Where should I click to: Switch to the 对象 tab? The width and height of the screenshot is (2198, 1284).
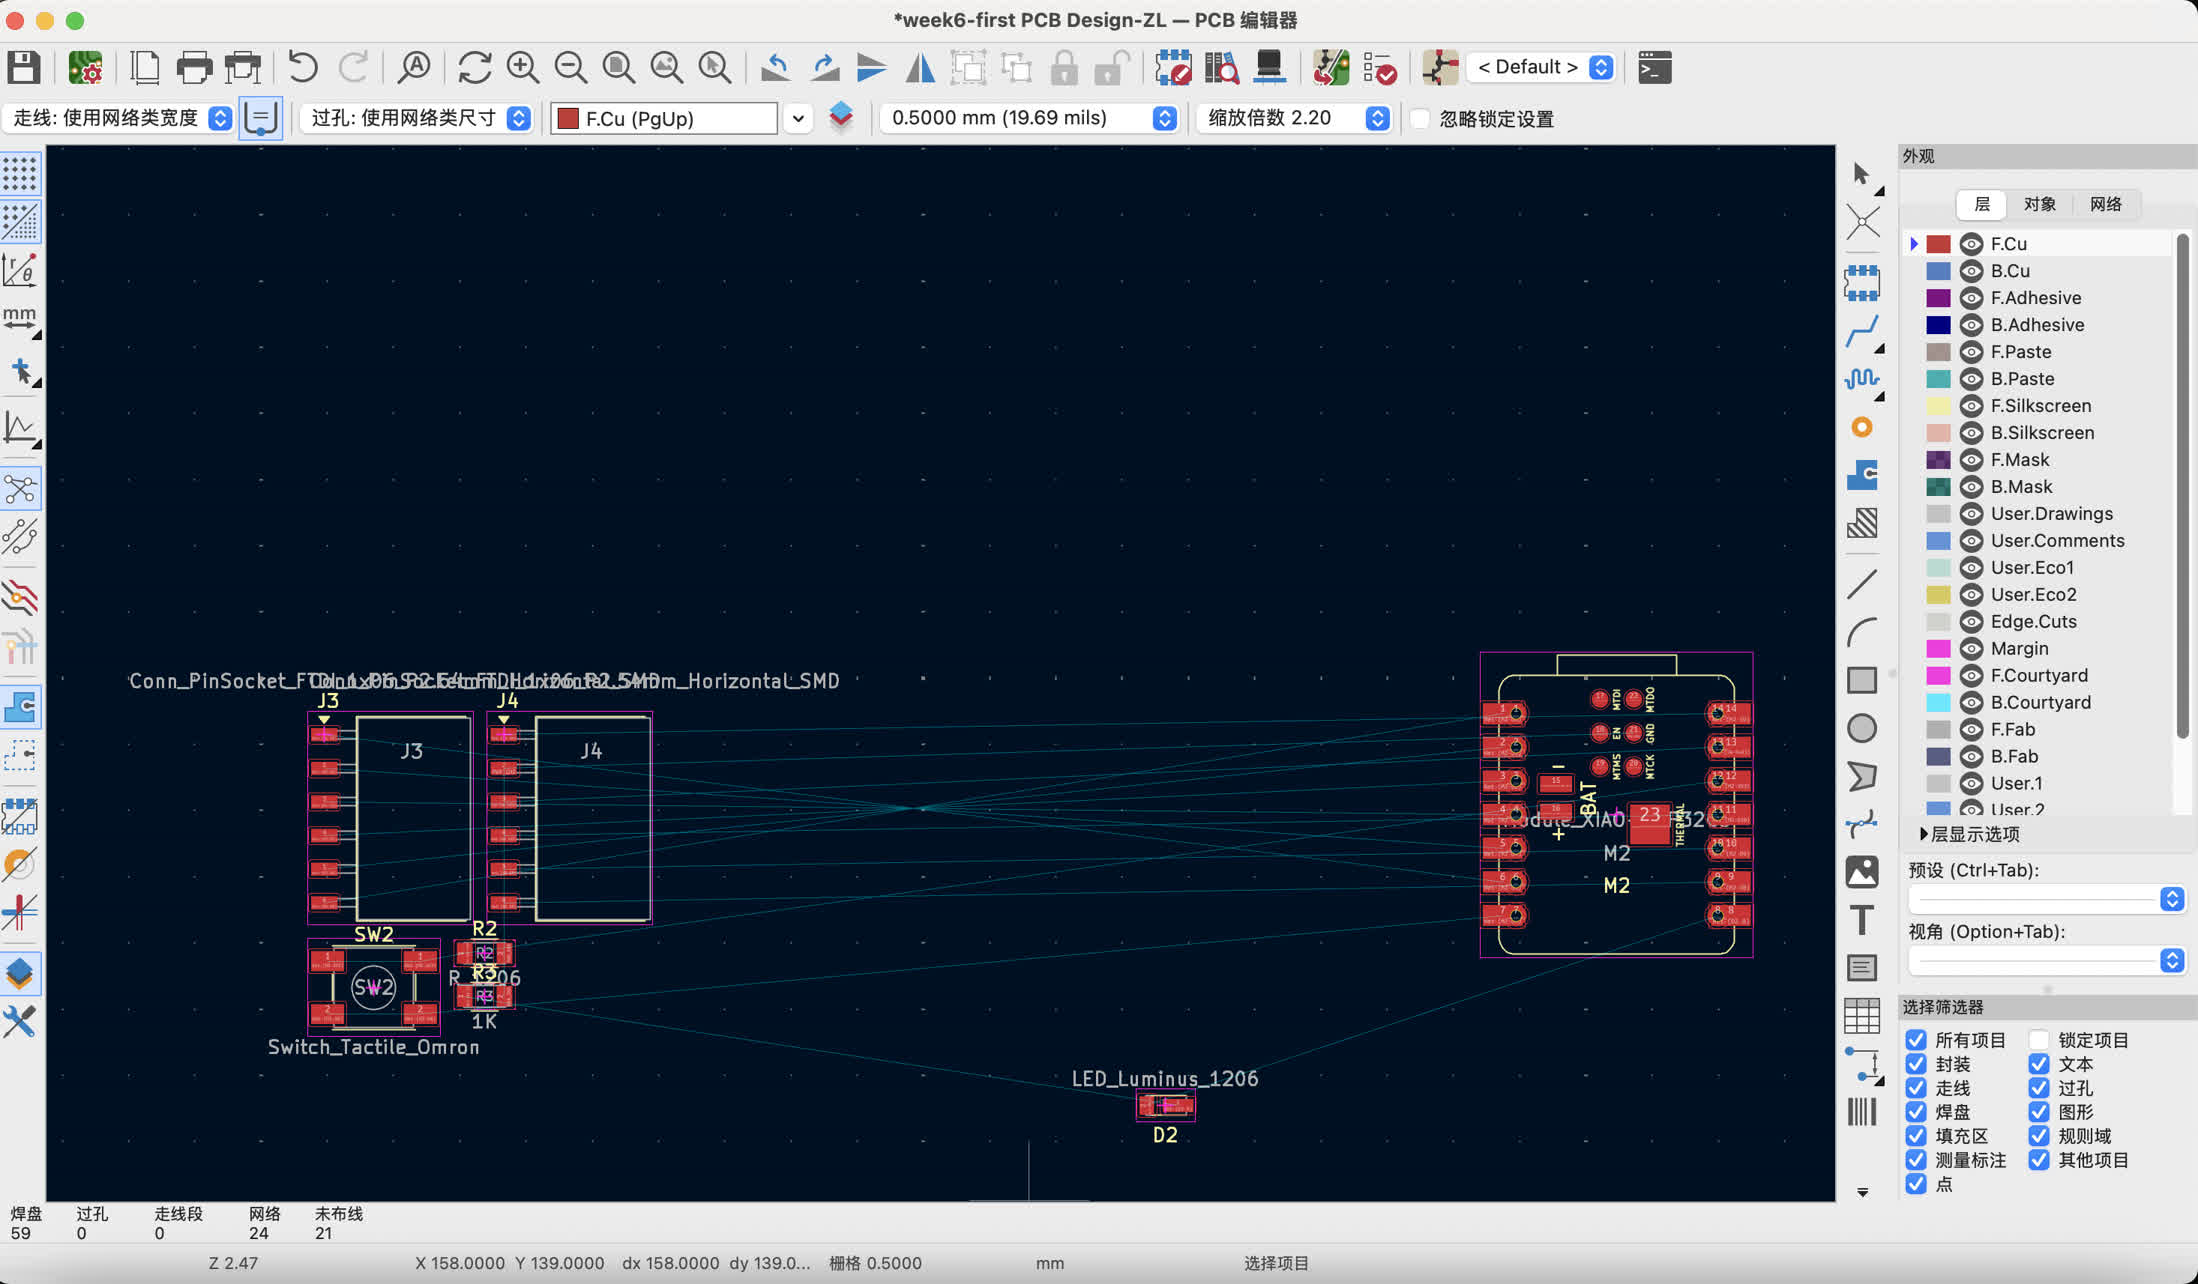[x=2039, y=204]
